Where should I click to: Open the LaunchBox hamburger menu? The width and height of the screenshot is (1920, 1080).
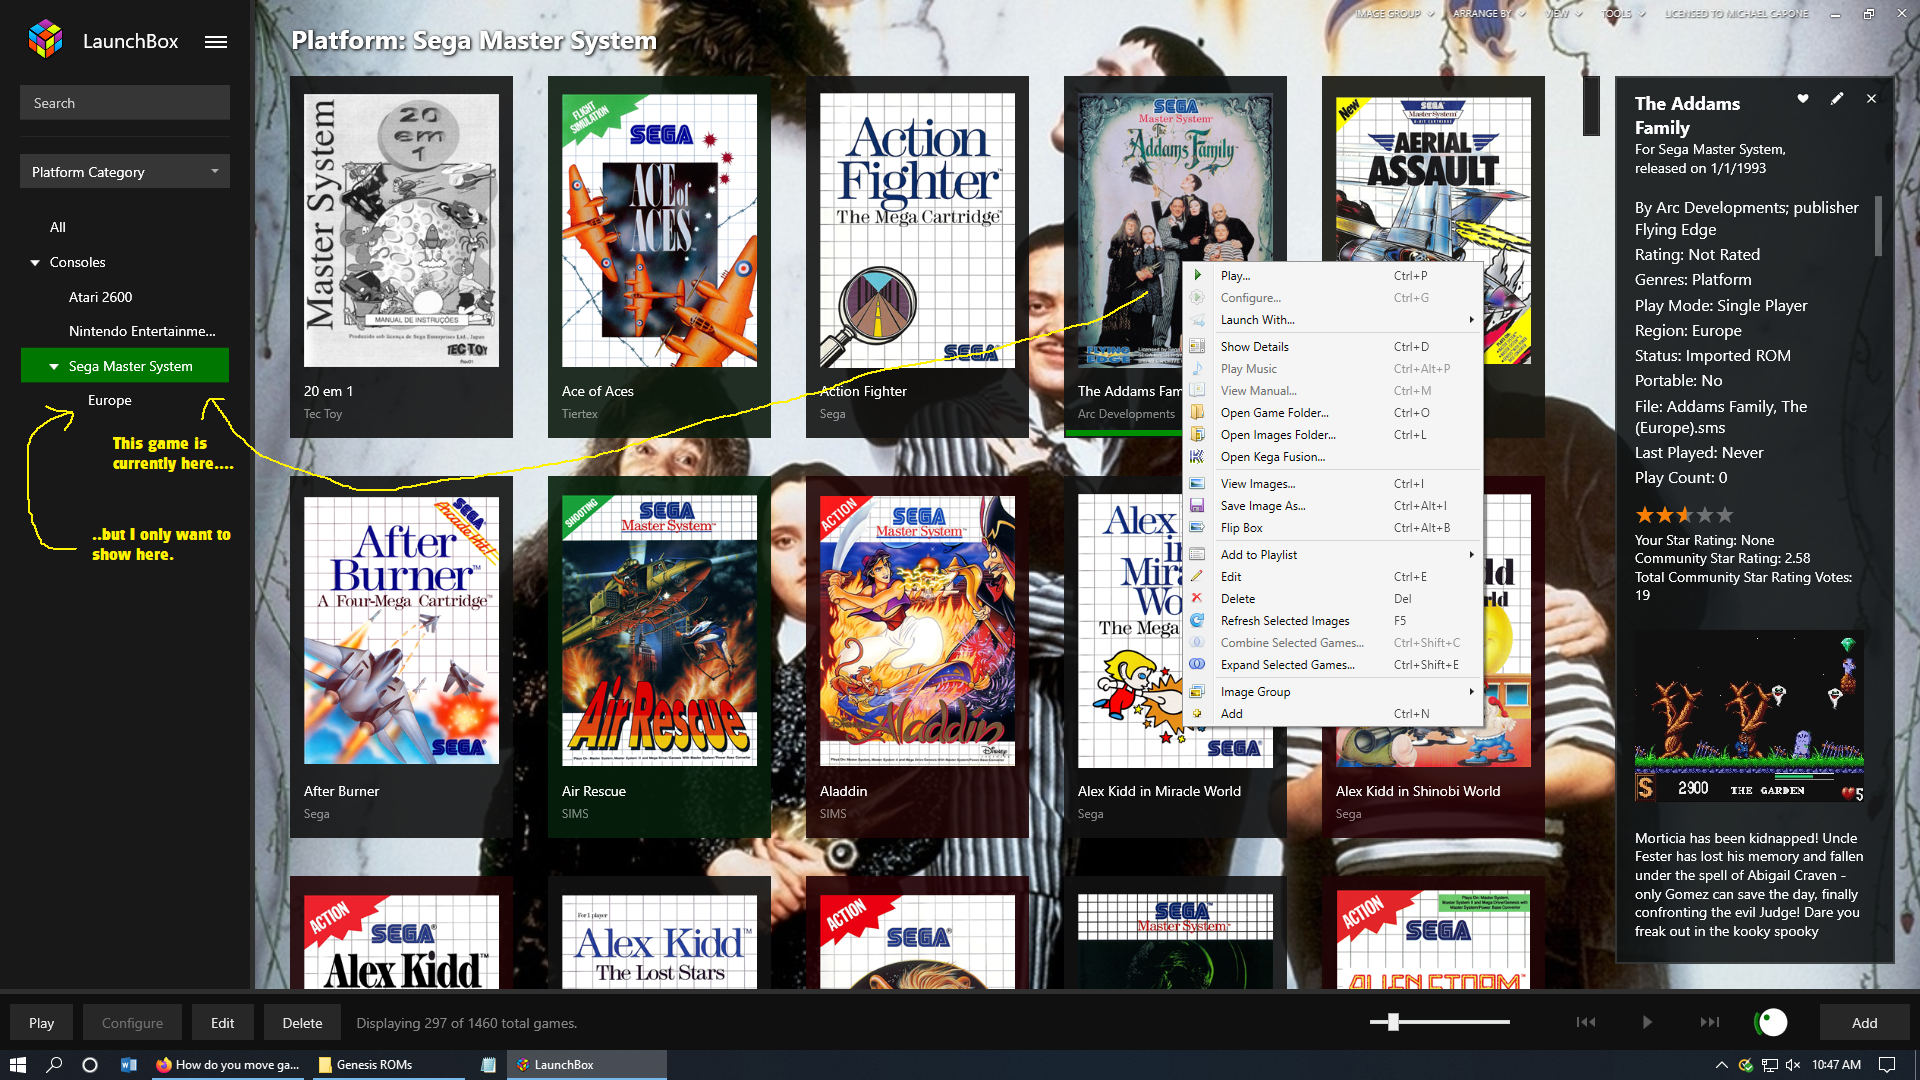216,42
